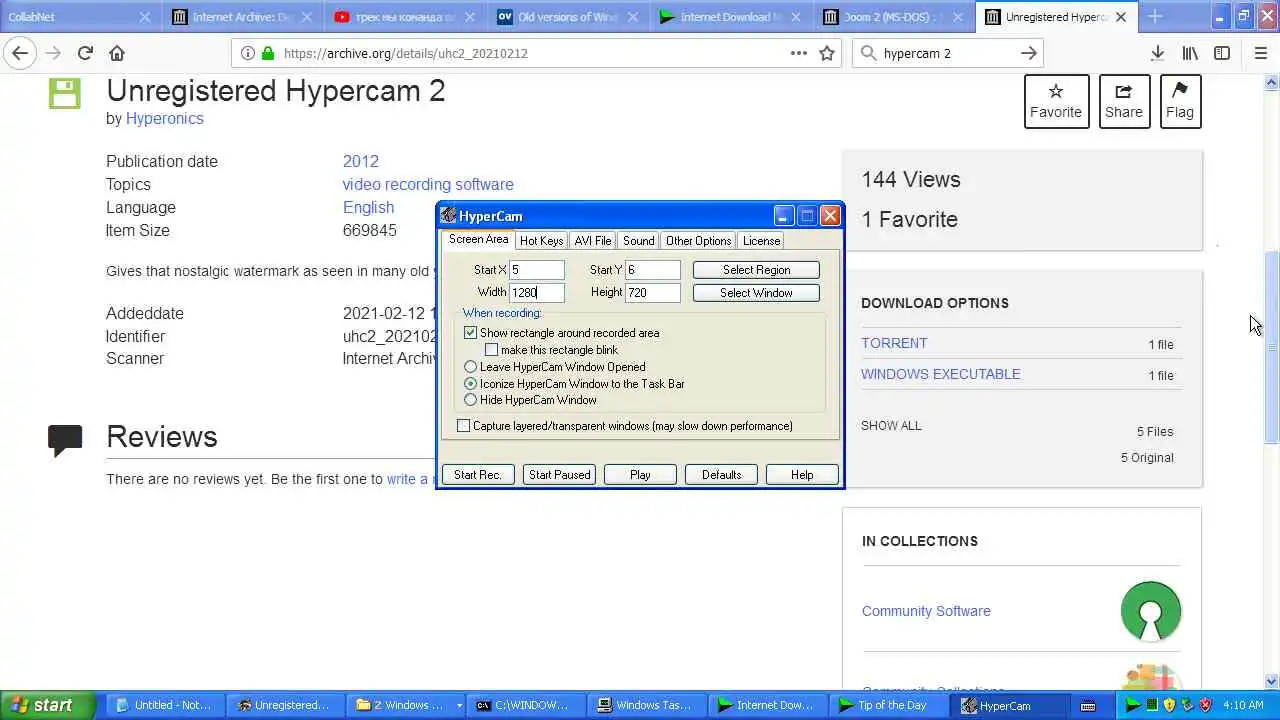Image resolution: width=1280 pixels, height=720 pixels.
Task: Click the Community Software collection logo
Action: click(x=1151, y=611)
